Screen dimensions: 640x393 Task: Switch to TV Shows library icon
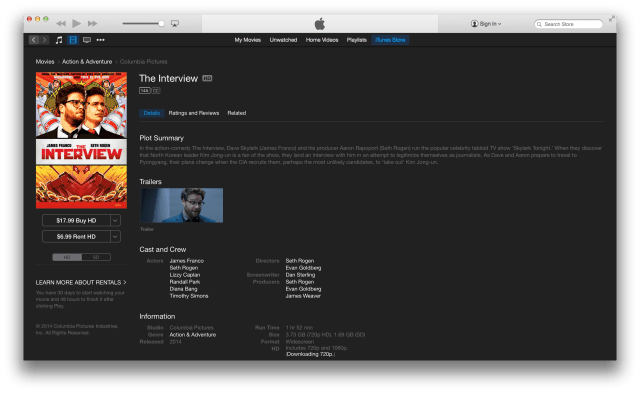[x=87, y=40]
